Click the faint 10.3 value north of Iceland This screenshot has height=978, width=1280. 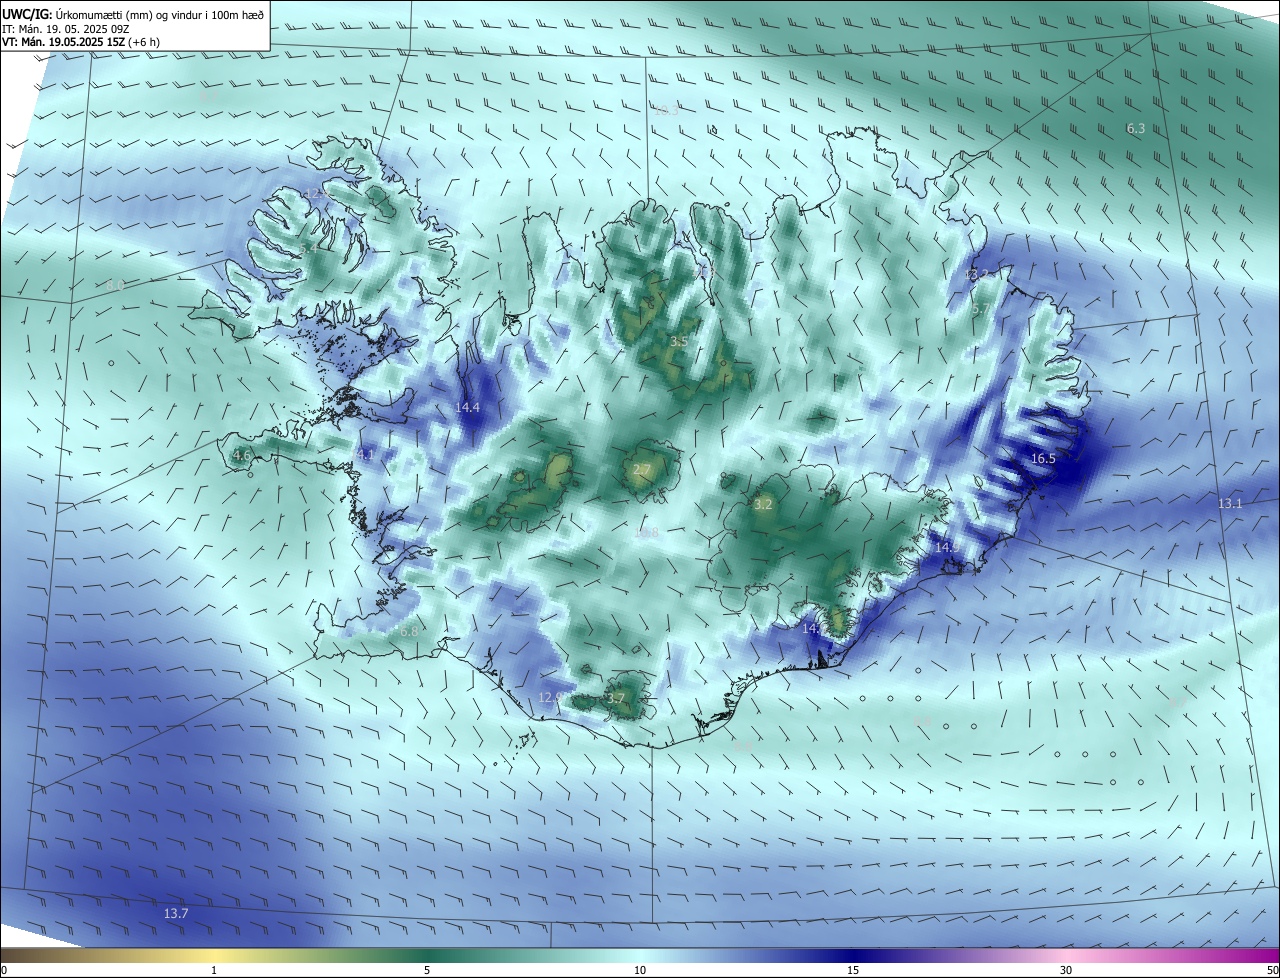[666, 110]
